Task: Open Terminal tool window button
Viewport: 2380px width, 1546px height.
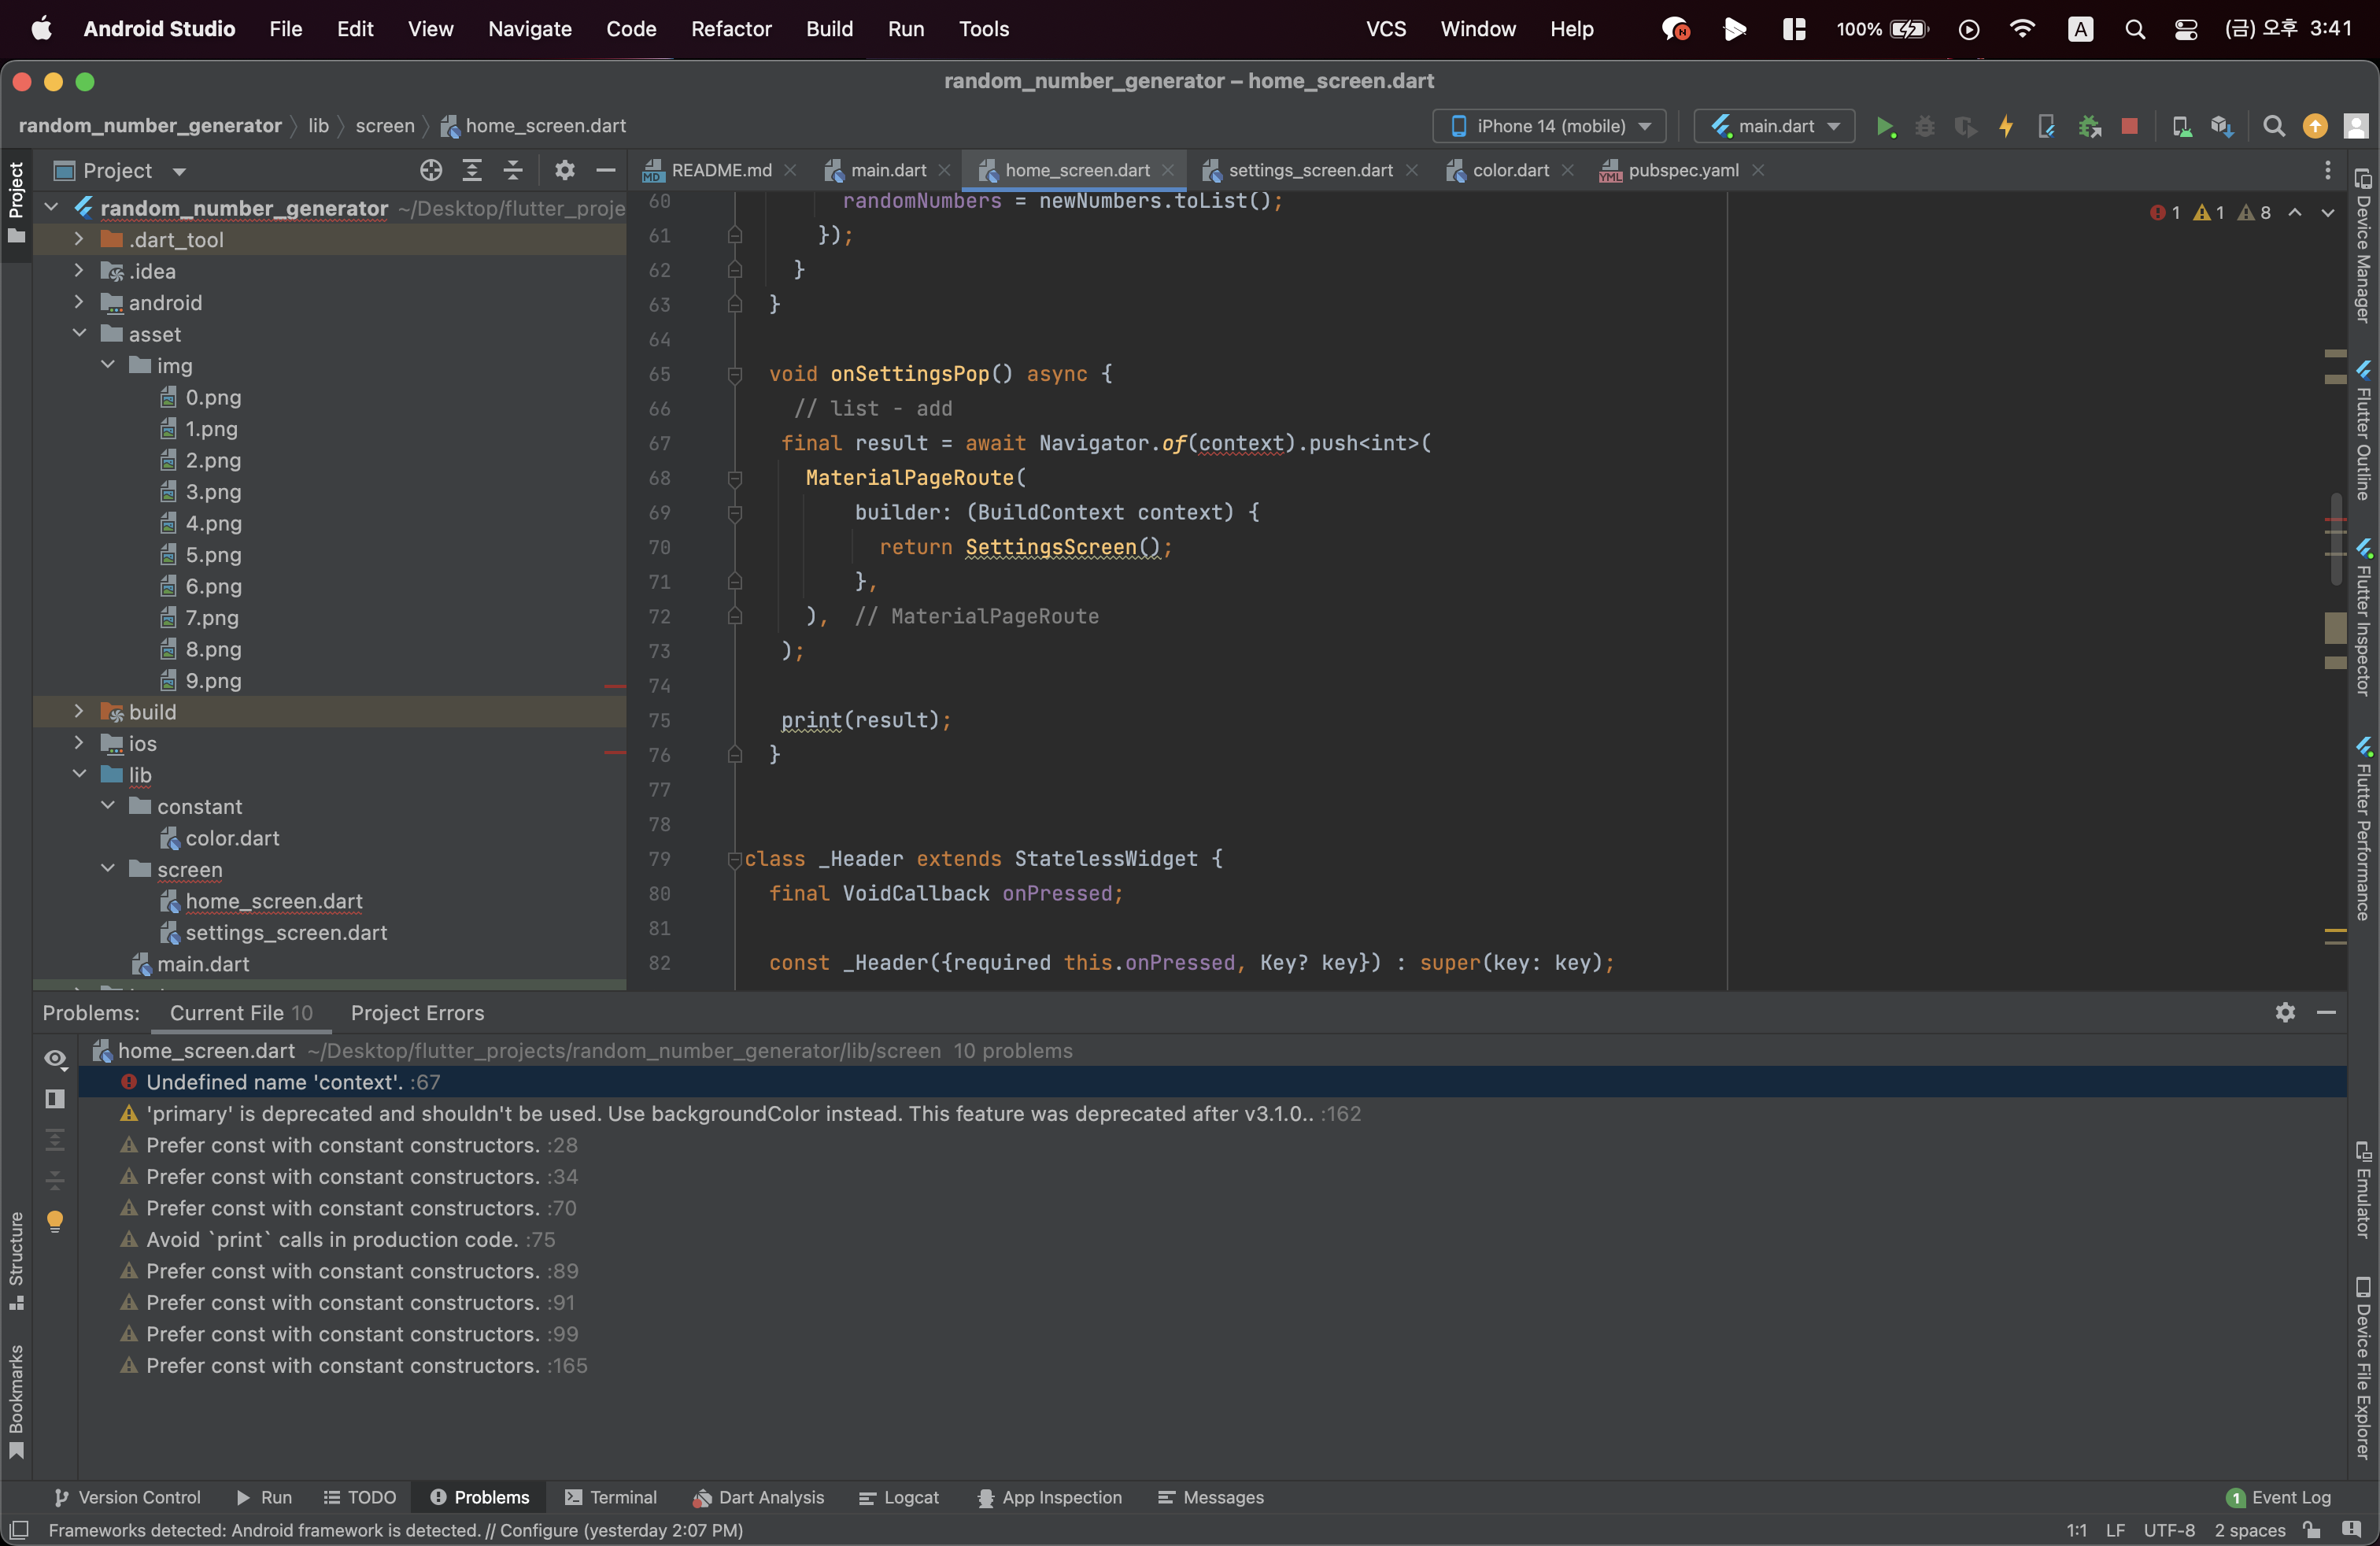Action: click(x=611, y=1497)
